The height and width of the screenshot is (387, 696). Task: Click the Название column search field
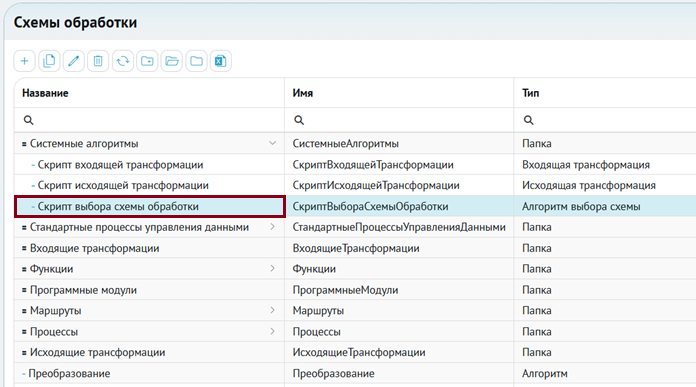click(149, 120)
